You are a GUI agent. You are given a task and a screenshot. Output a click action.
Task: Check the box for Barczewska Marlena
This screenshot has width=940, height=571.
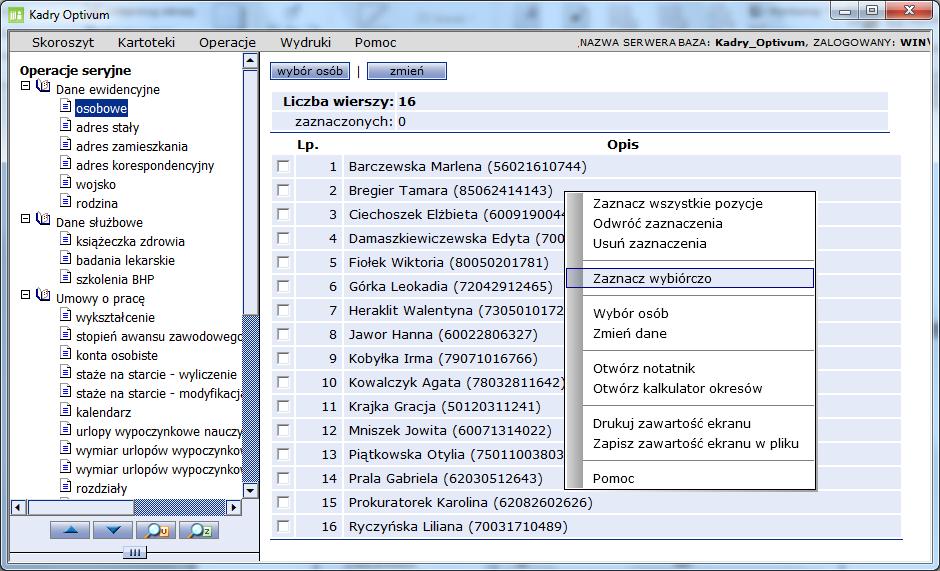(x=283, y=166)
